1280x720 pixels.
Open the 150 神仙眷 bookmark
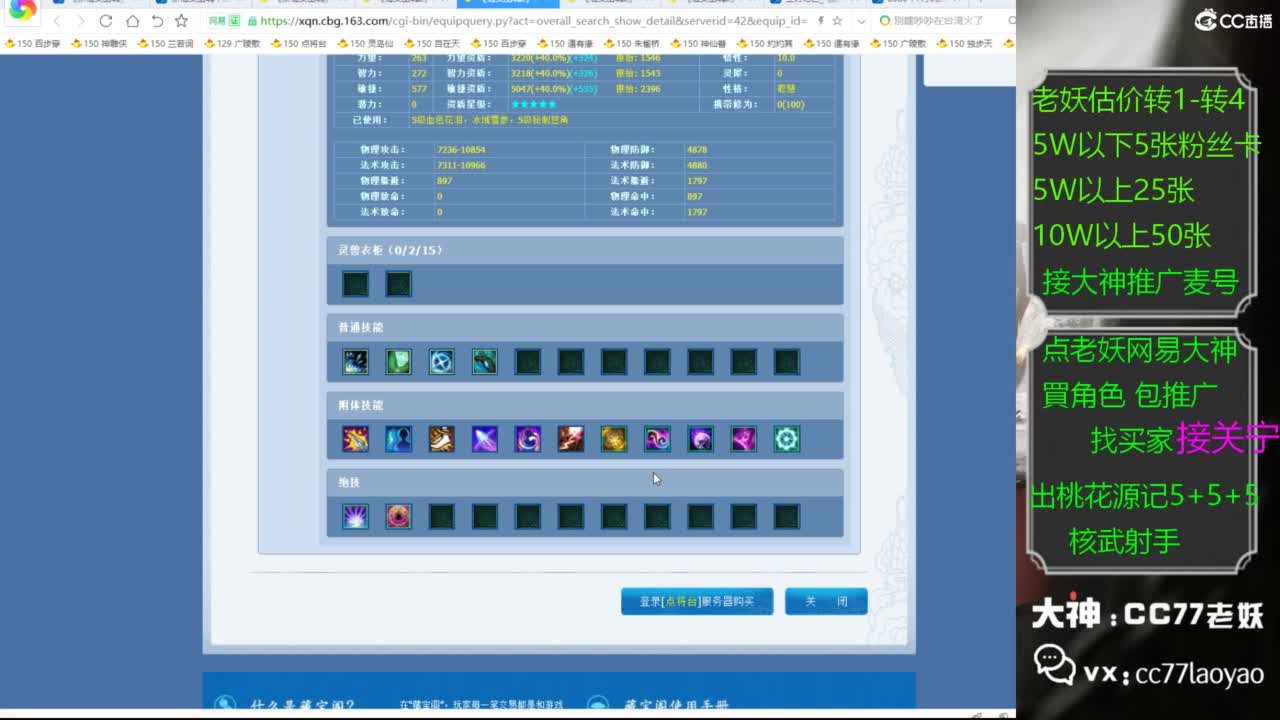point(698,43)
